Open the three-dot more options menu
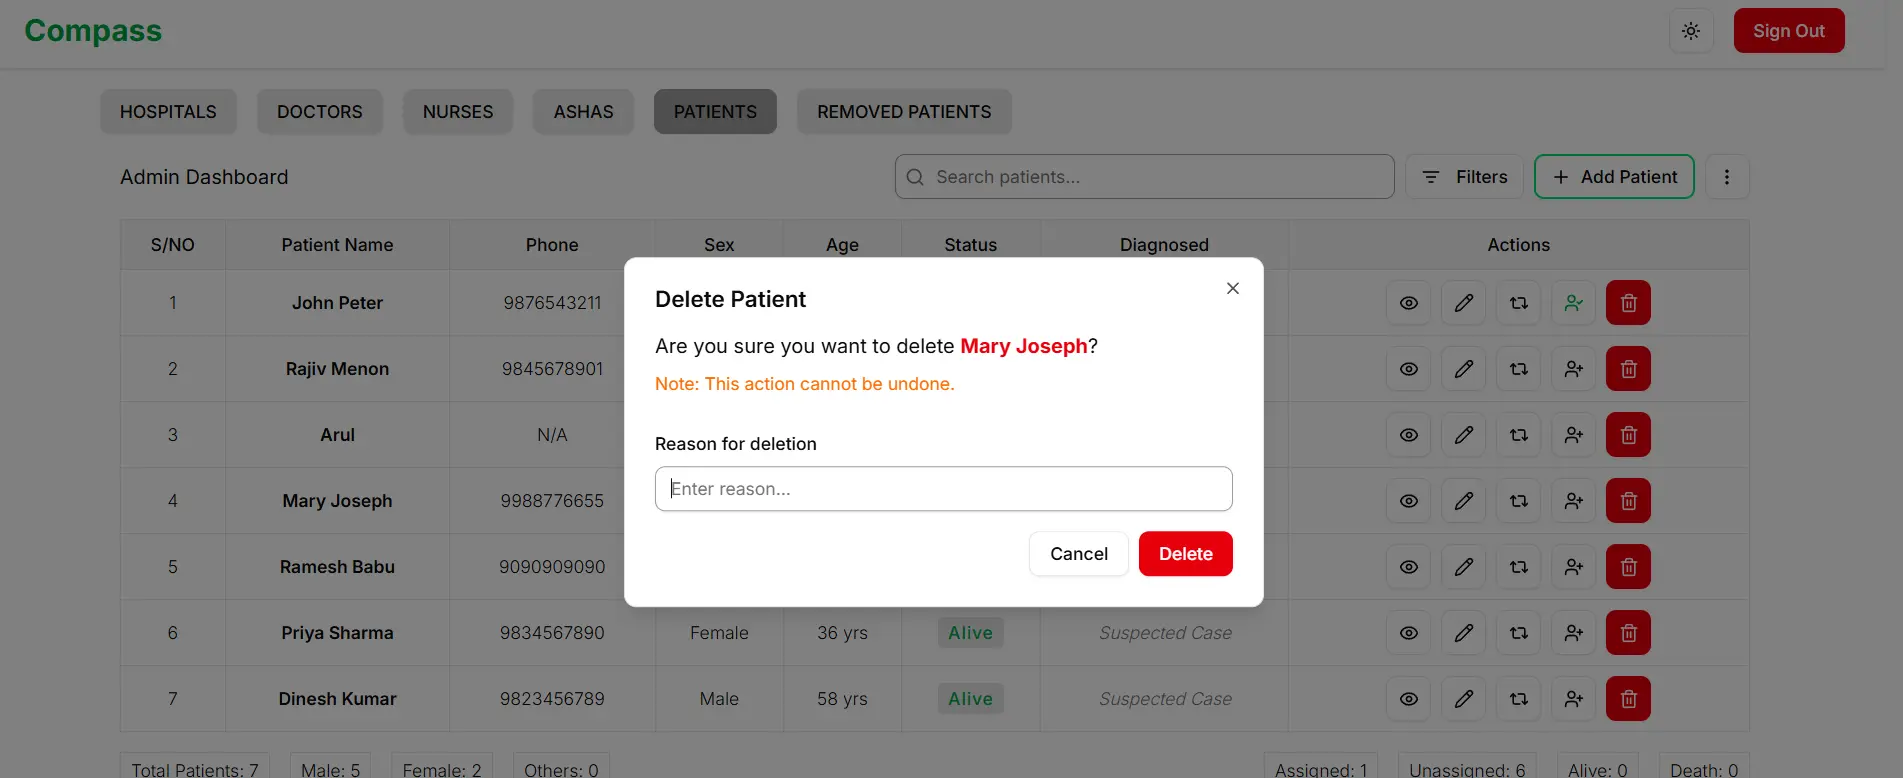The height and width of the screenshot is (778, 1903). point(1727,177)
